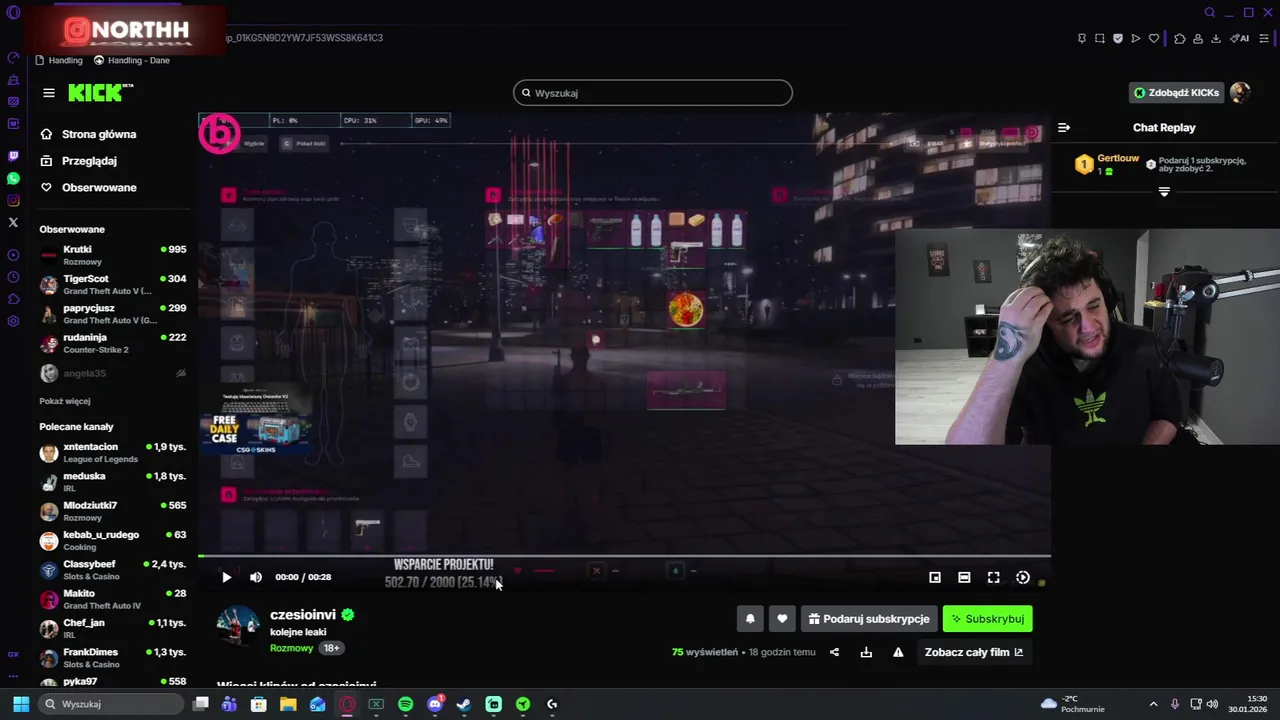Open meduska recommended channel
The width and height of the screenshot is (1280, 720).
(x=113, y=482)
